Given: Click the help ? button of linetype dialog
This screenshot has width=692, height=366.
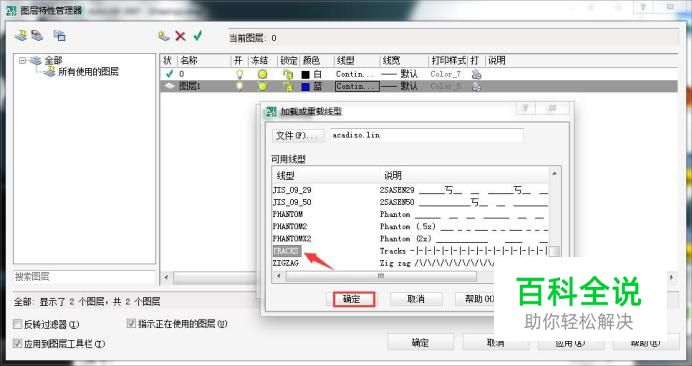Looking at the screenshot, I should pyautogui.click(x=526, y=108).
